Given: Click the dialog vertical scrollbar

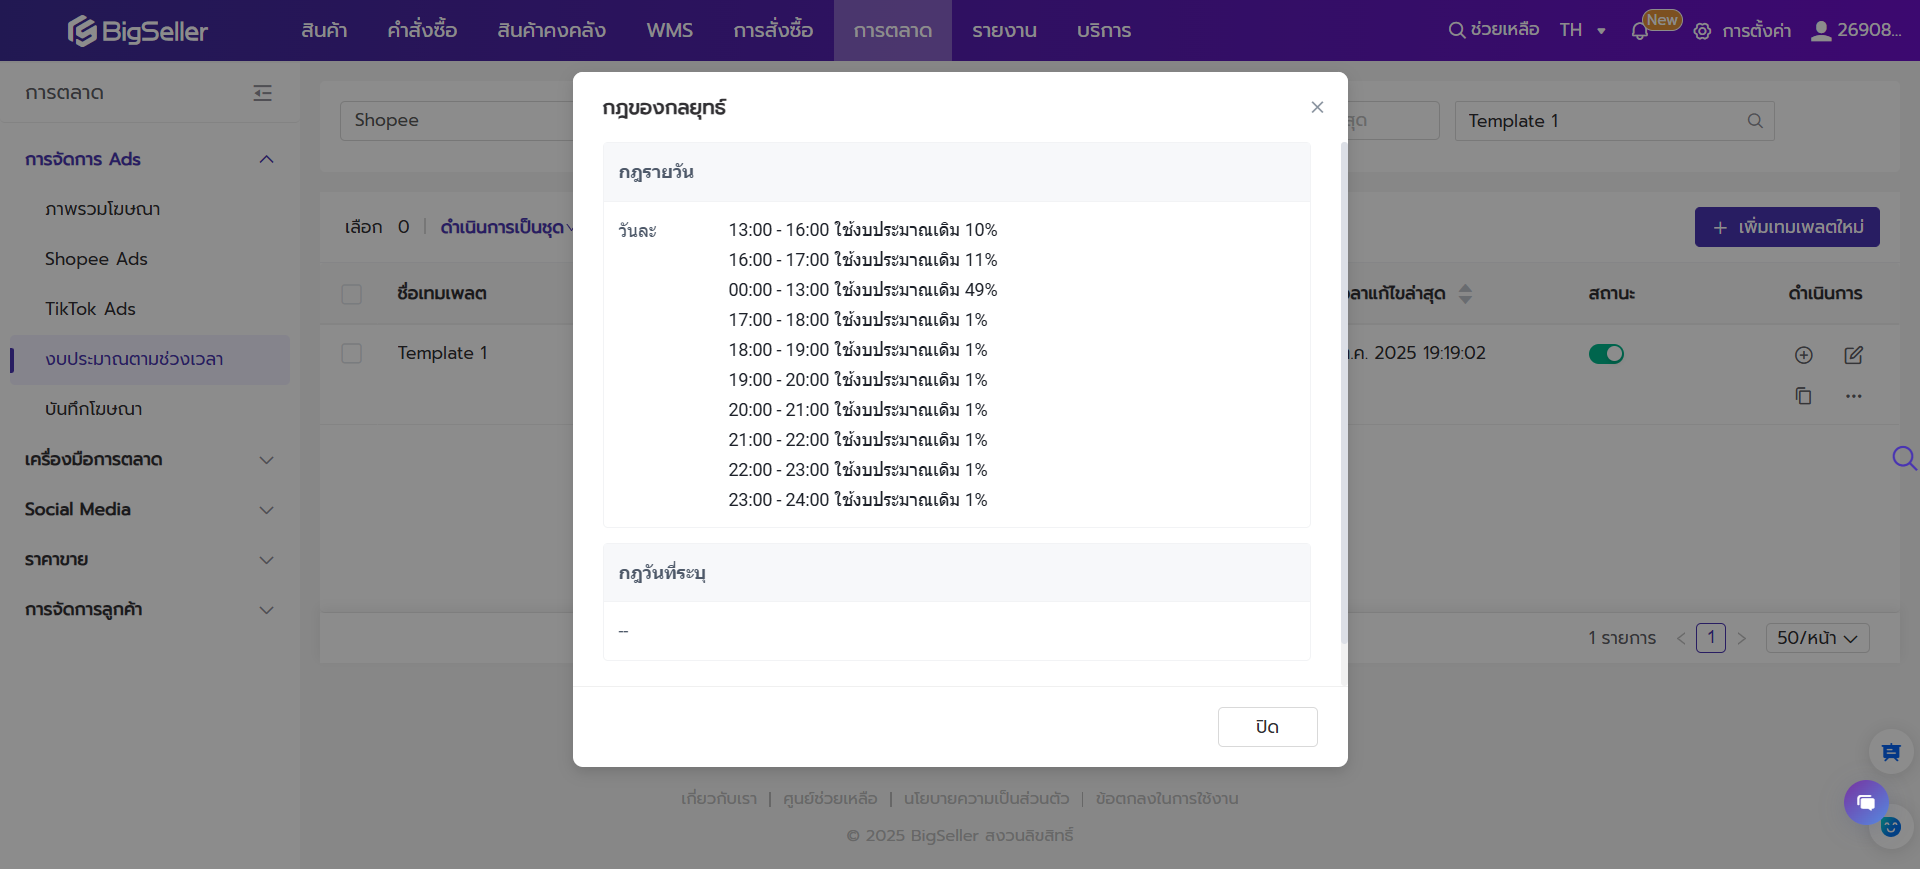Looking at the screenshot, I should point(1344,392).
